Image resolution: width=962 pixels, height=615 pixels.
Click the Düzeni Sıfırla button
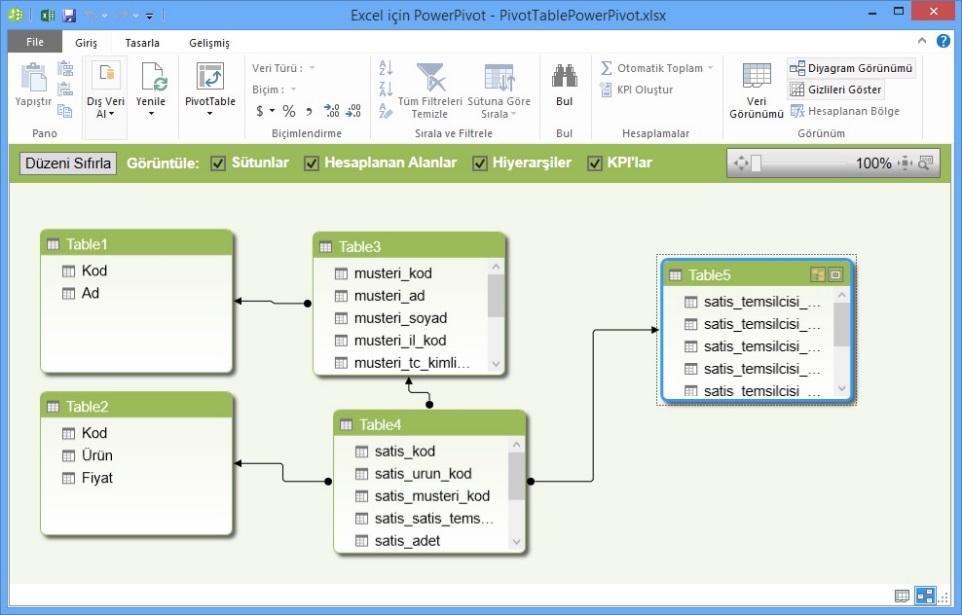tap(68, 163)
